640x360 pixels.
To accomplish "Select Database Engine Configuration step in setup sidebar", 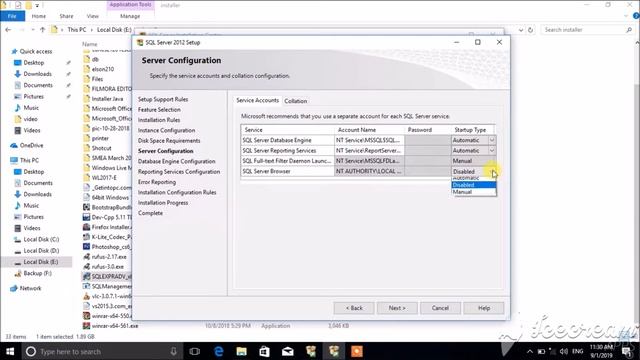I will (x=176, y=161).
